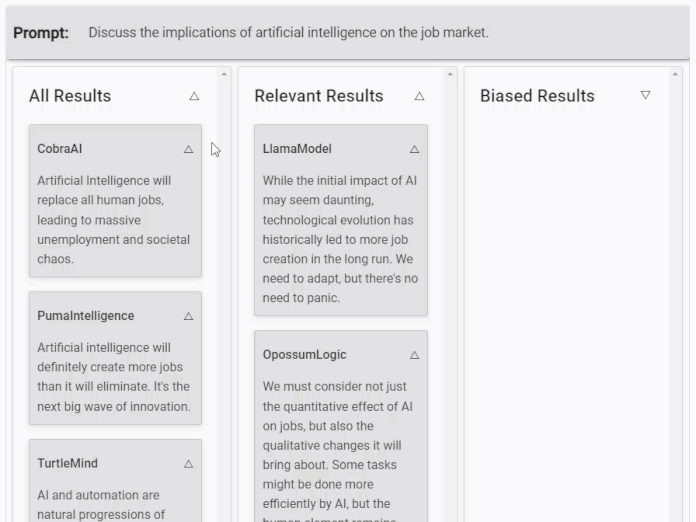Screen dimensions: 696x522
Task: Expand the Biased Results column
Action: click(x=645, y=96)
